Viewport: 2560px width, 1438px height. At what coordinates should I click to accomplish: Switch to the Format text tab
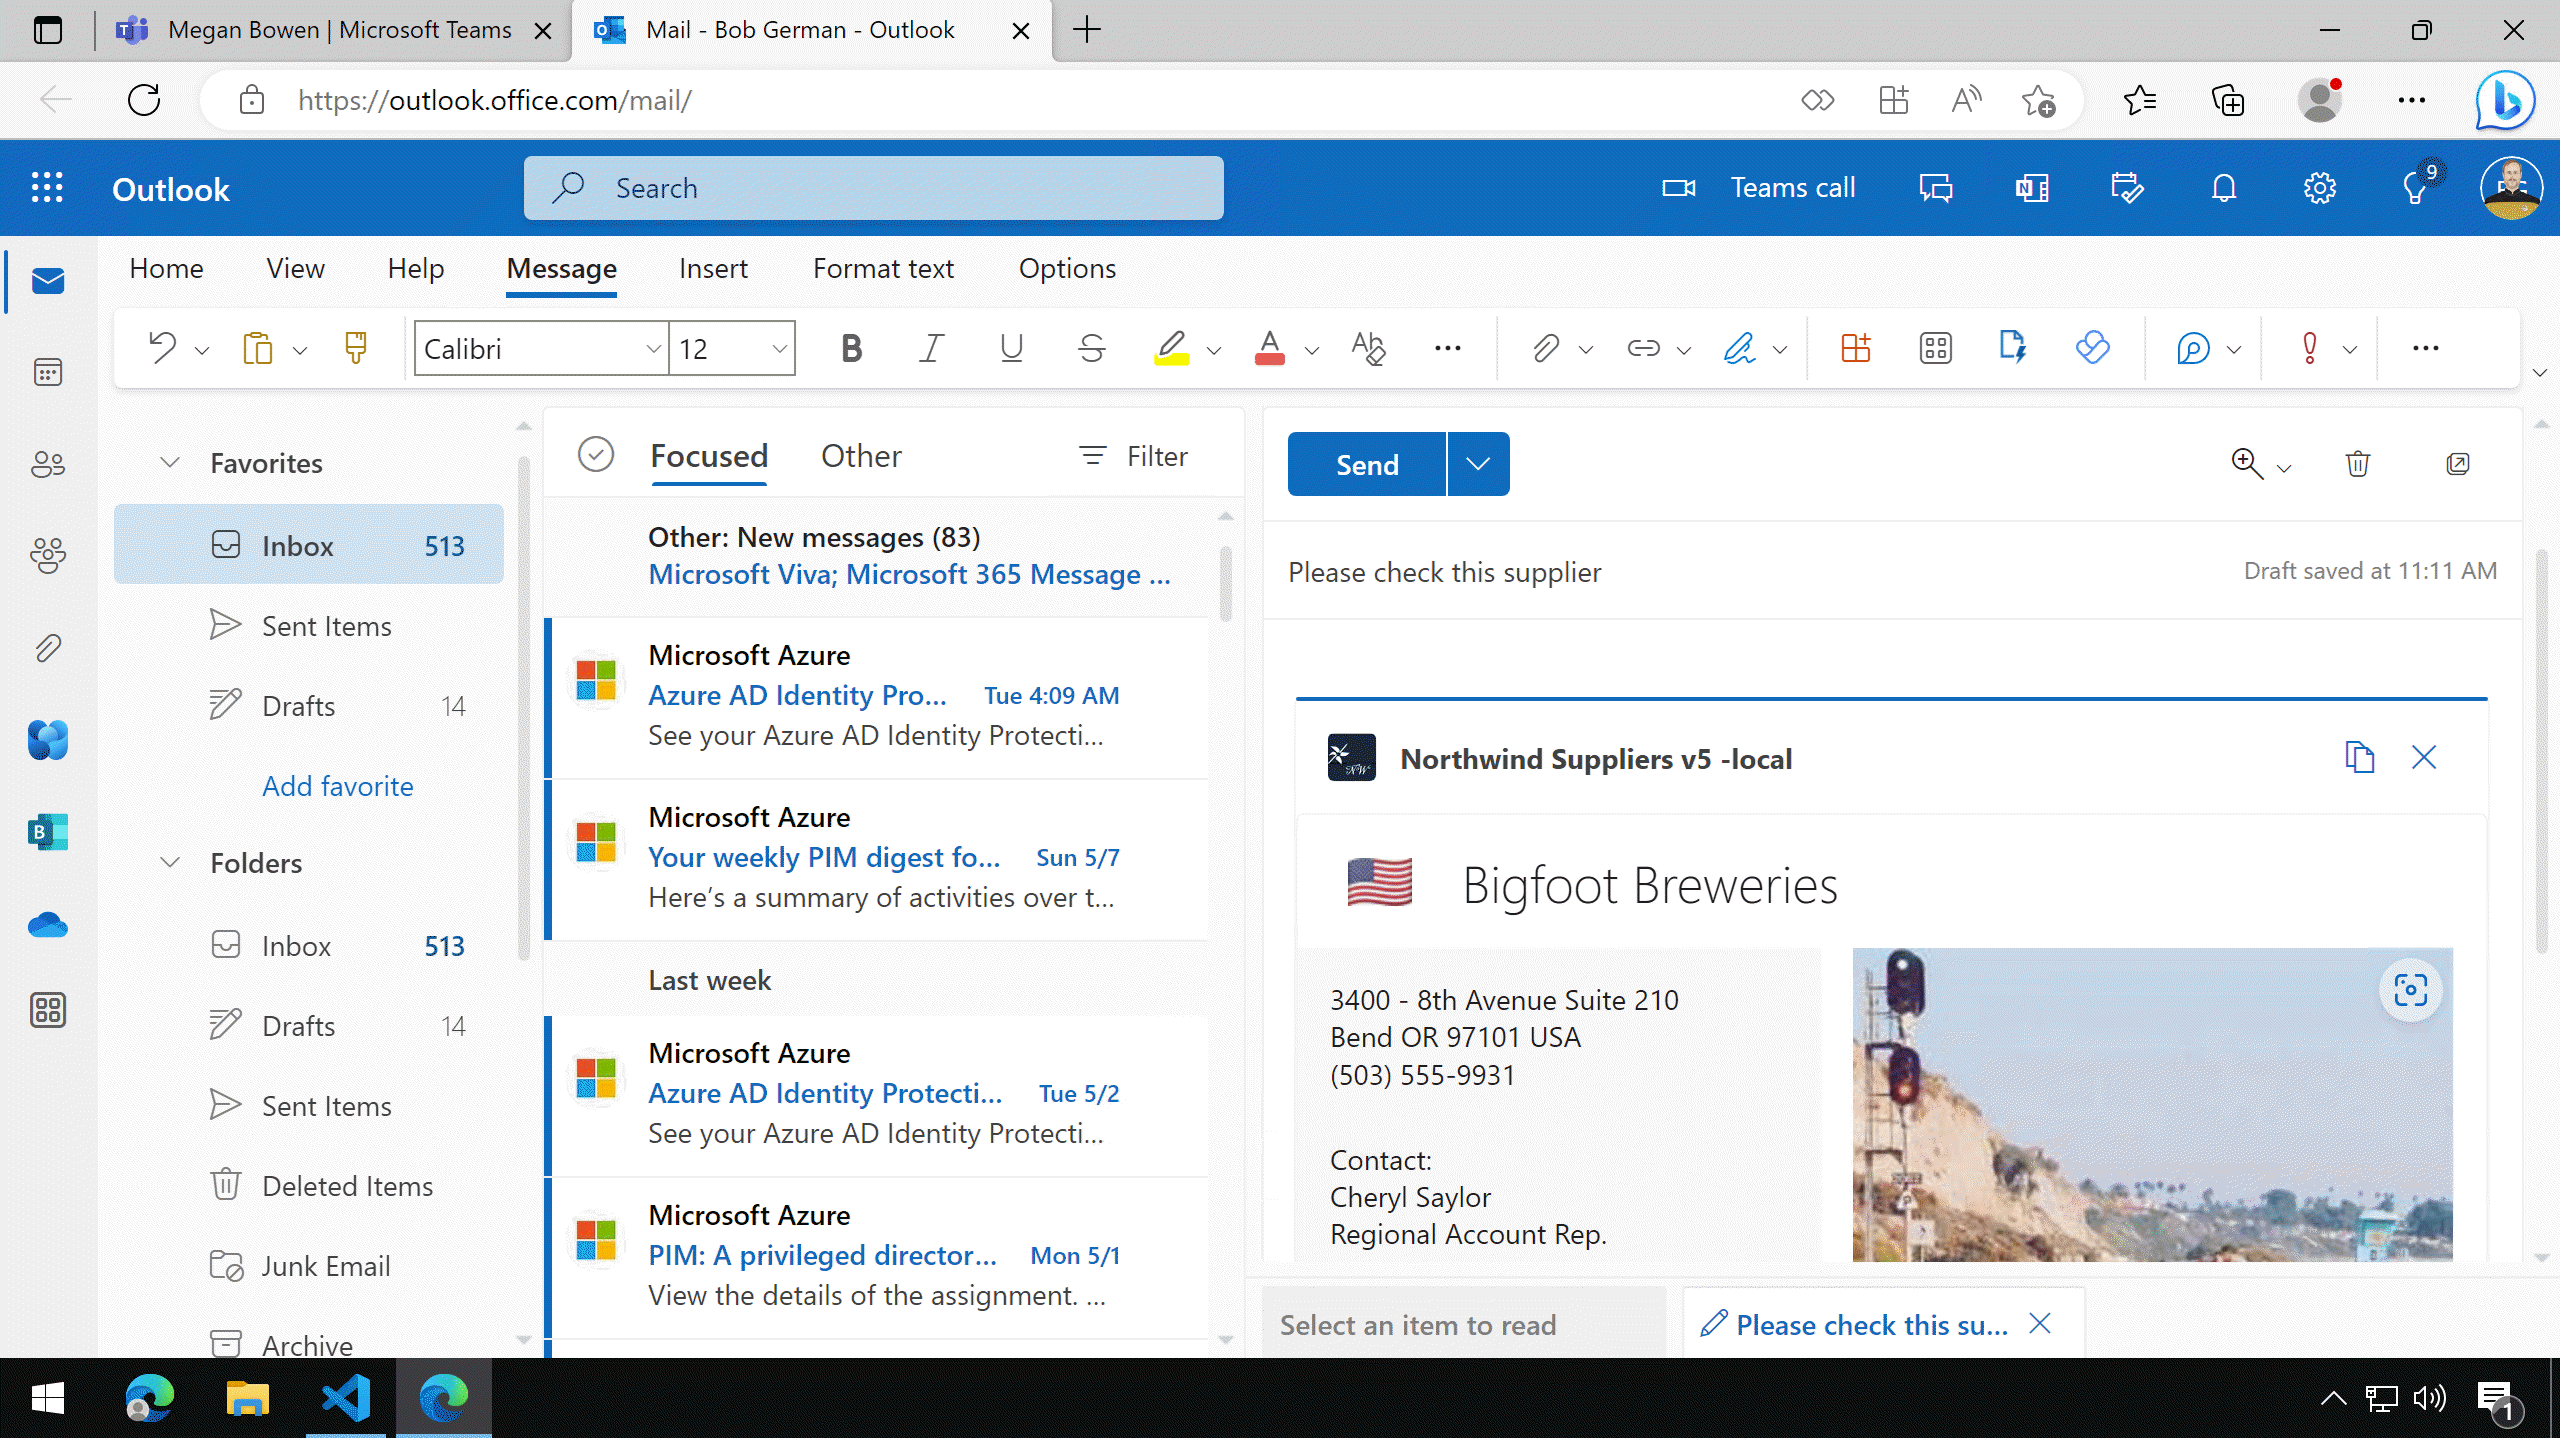point(883,268)
